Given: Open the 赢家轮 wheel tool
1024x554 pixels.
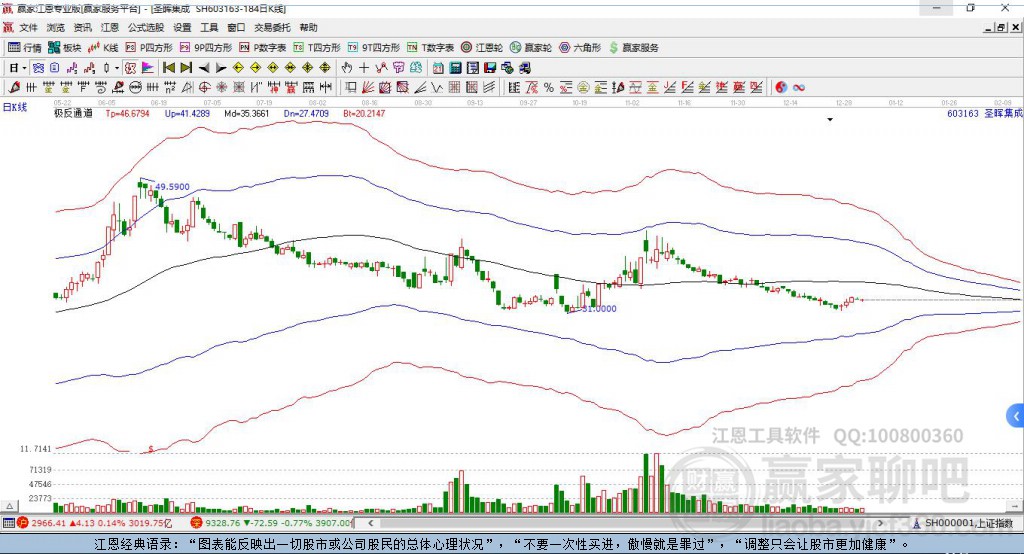Looking at the screenshot, I should click(x=531, y=48).
